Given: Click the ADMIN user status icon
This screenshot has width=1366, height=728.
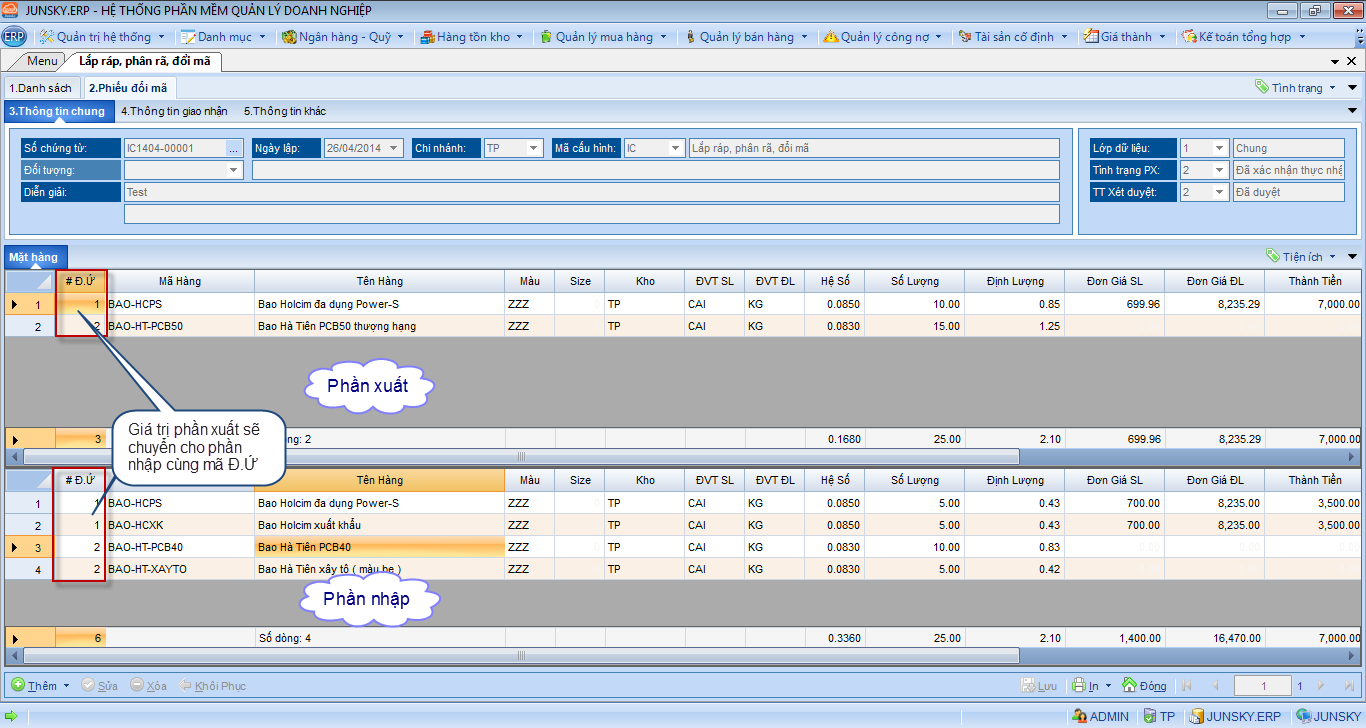Looking at the screenshot, I should [x=1079, y=716].
